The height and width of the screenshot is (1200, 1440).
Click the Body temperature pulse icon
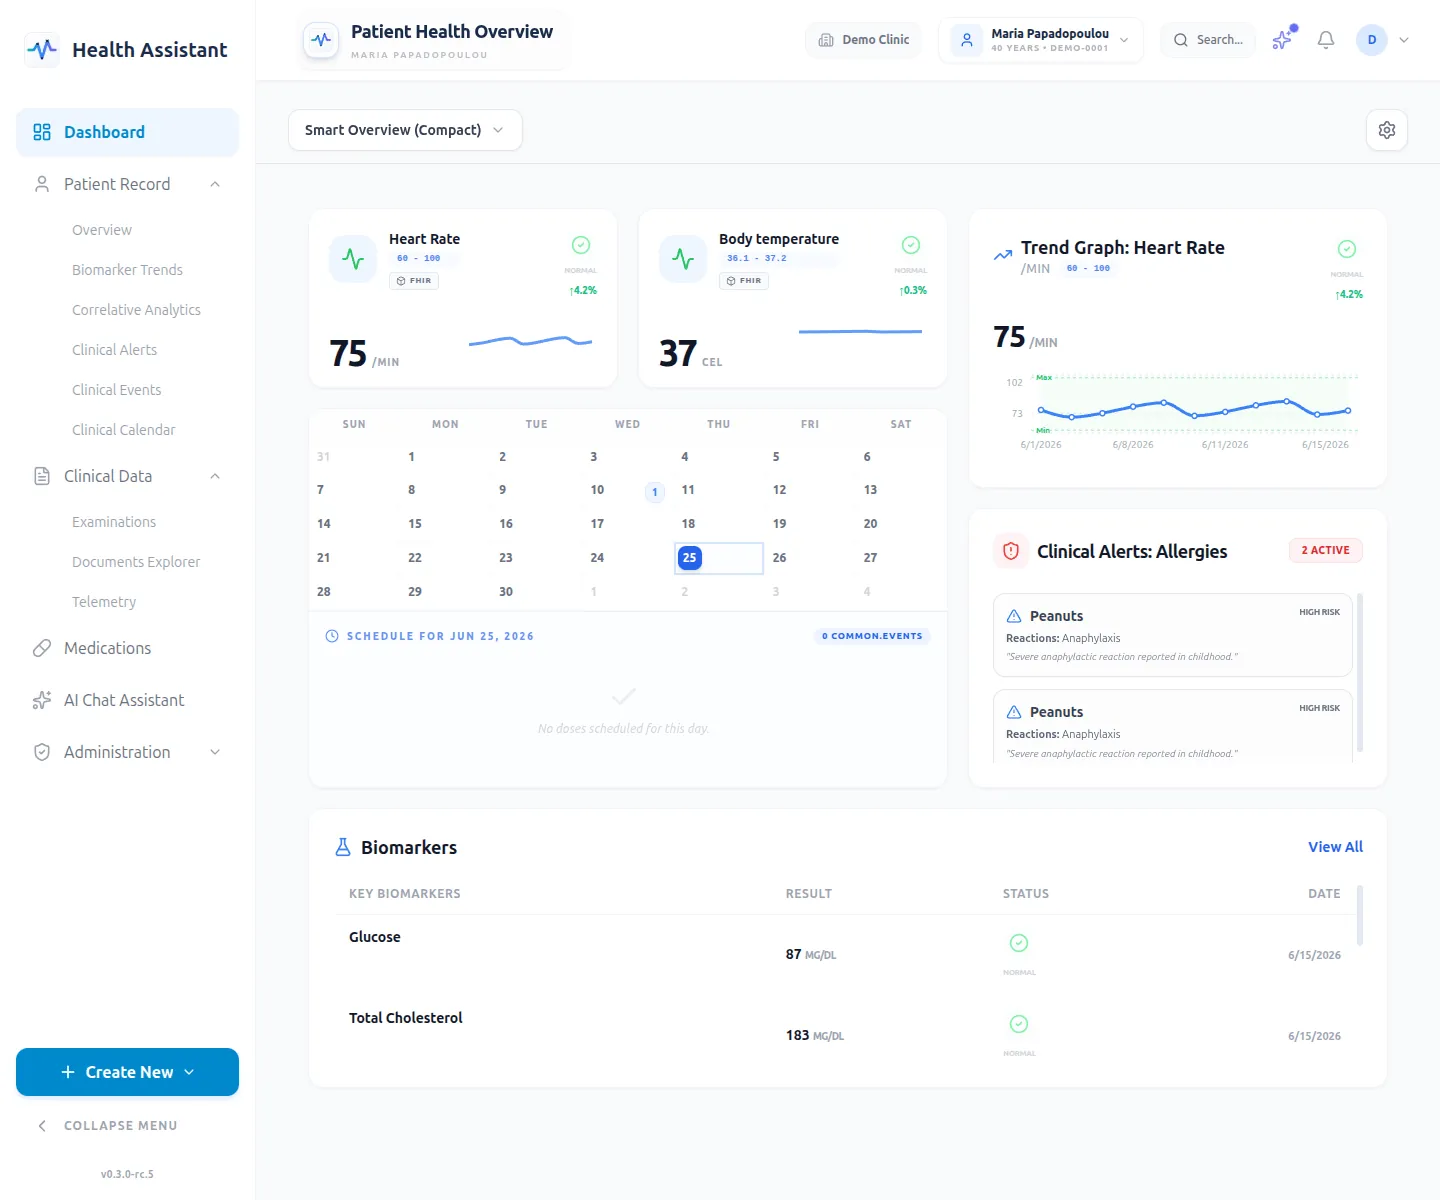683,259
